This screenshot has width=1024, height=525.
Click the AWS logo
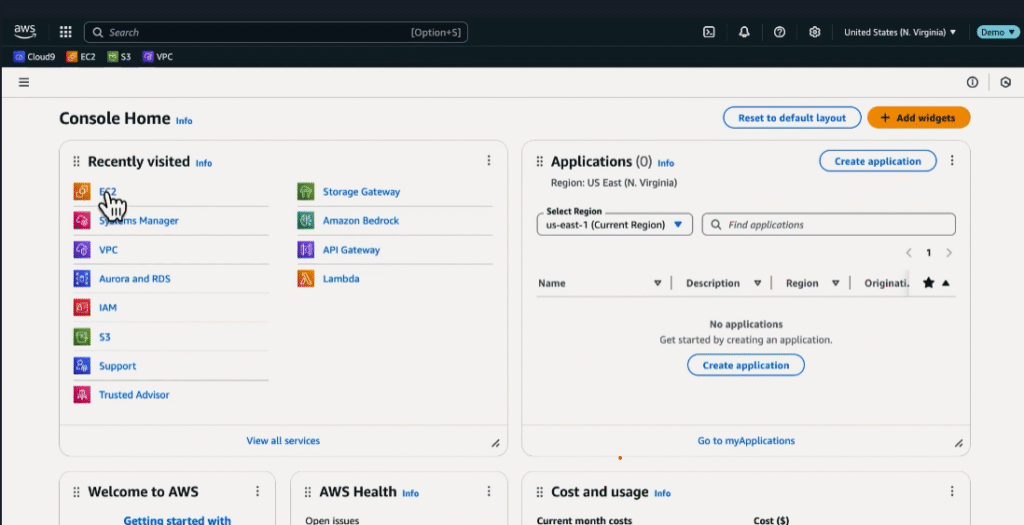click(x=25, y=32)
